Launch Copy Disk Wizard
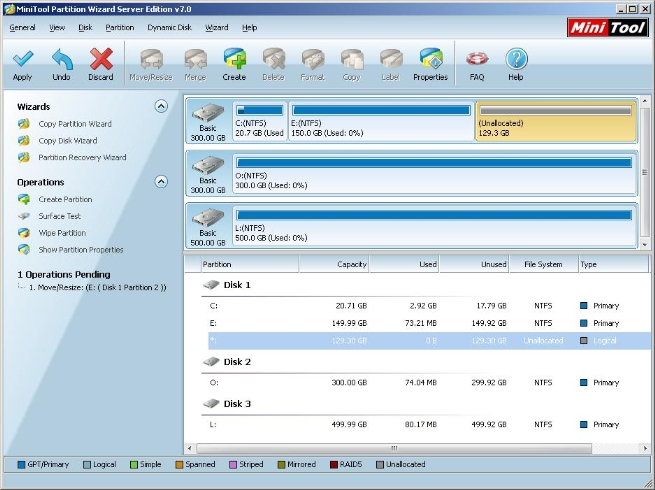The image size is (655, 490). click(x=68, y=141)
